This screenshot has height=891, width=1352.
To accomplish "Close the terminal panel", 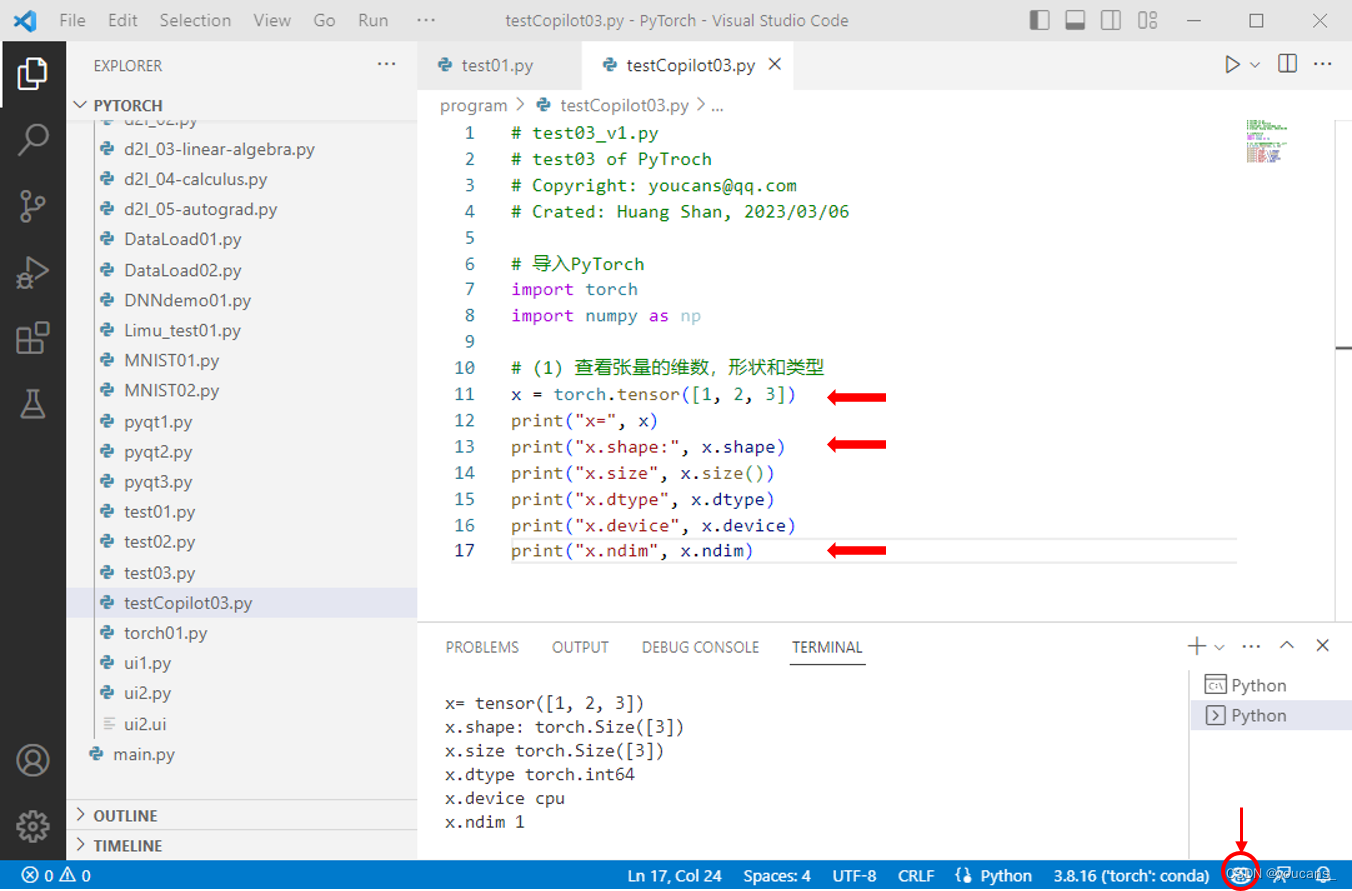I will coord(1322,646).
